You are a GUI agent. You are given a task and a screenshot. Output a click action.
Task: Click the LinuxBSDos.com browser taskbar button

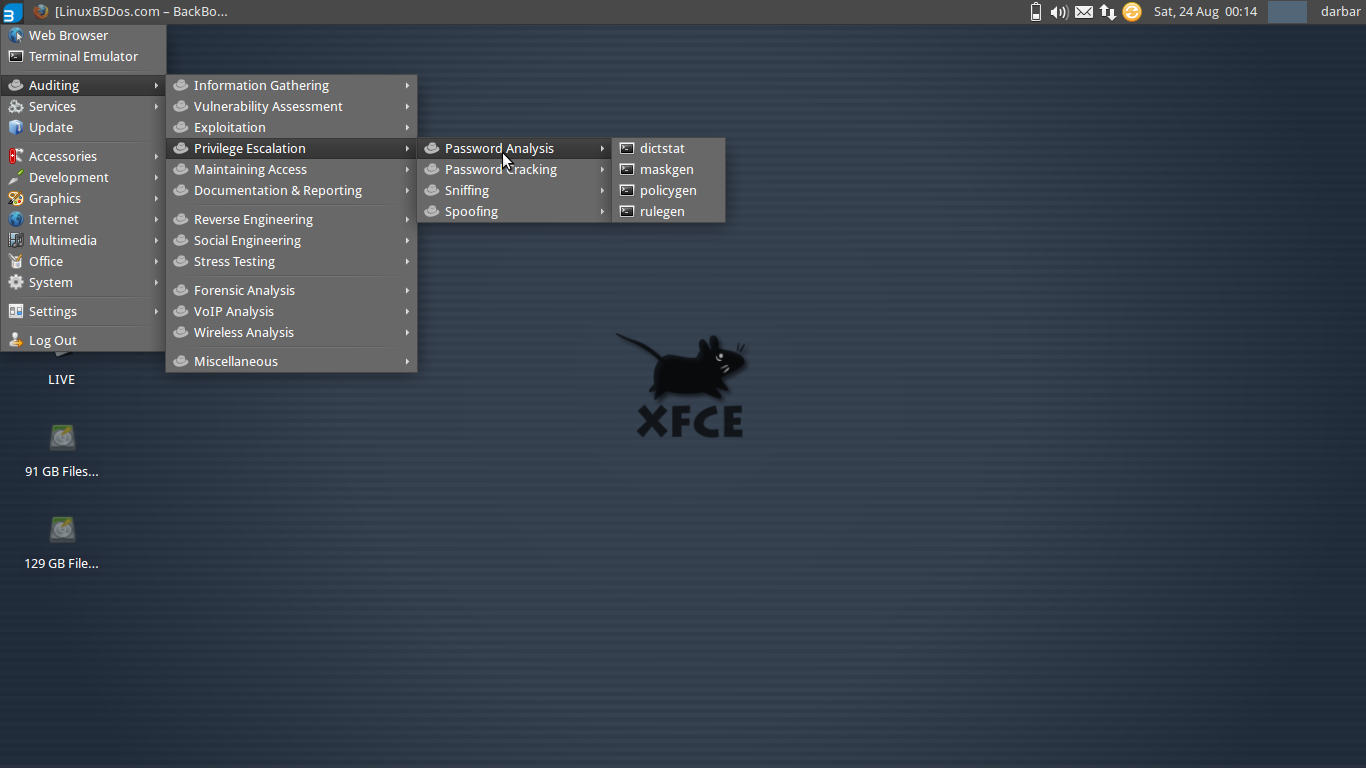(x=130, y=12)
